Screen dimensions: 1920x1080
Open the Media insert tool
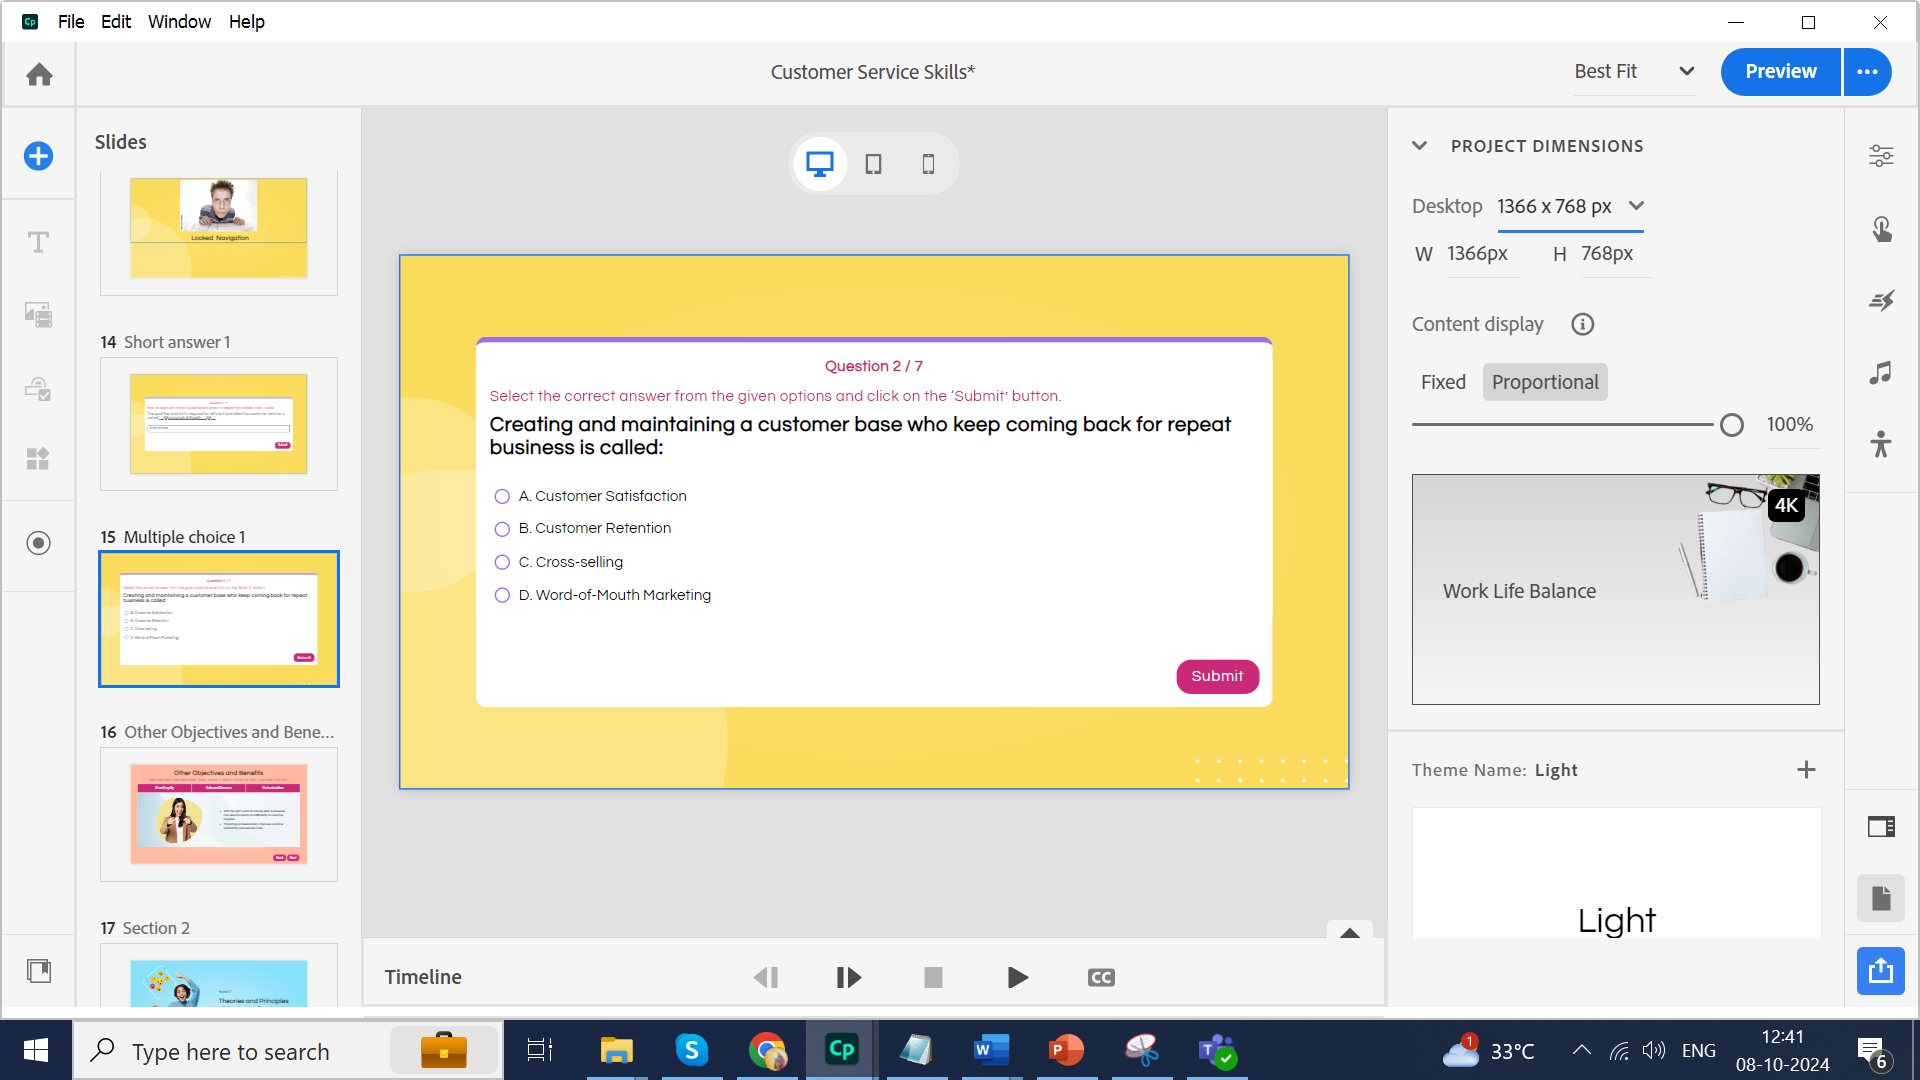pyautogui.click(x=38, y=315)
